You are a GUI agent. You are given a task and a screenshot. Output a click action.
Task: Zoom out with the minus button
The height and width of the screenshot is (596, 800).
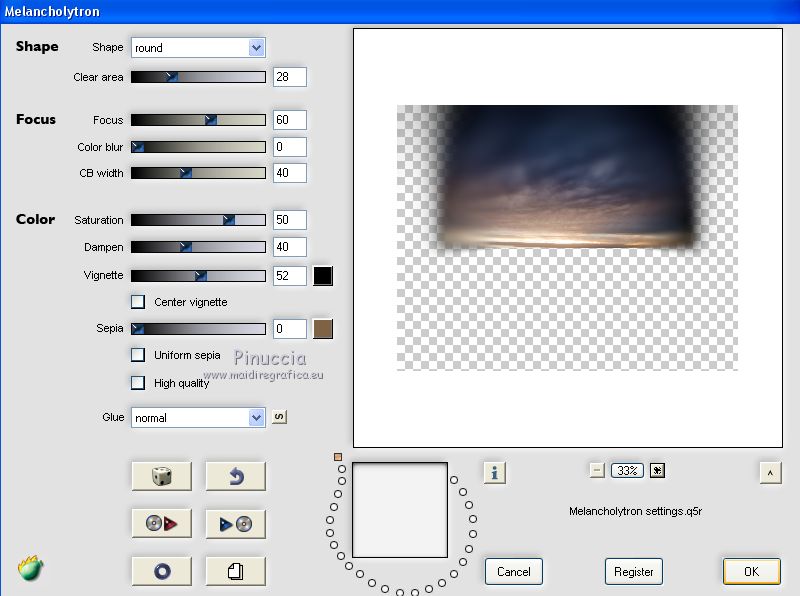(597, 470)
